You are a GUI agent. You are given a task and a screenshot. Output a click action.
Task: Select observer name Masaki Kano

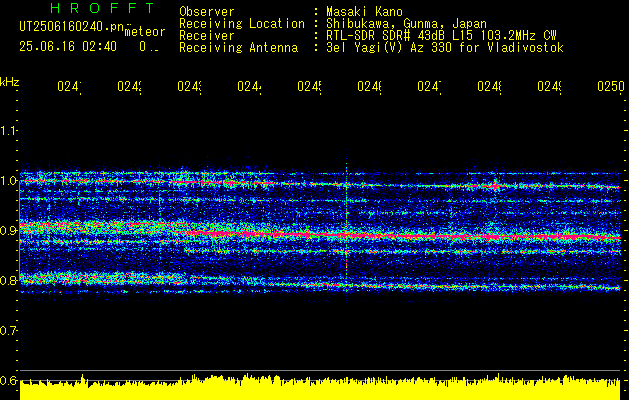(x=364, y=12)
